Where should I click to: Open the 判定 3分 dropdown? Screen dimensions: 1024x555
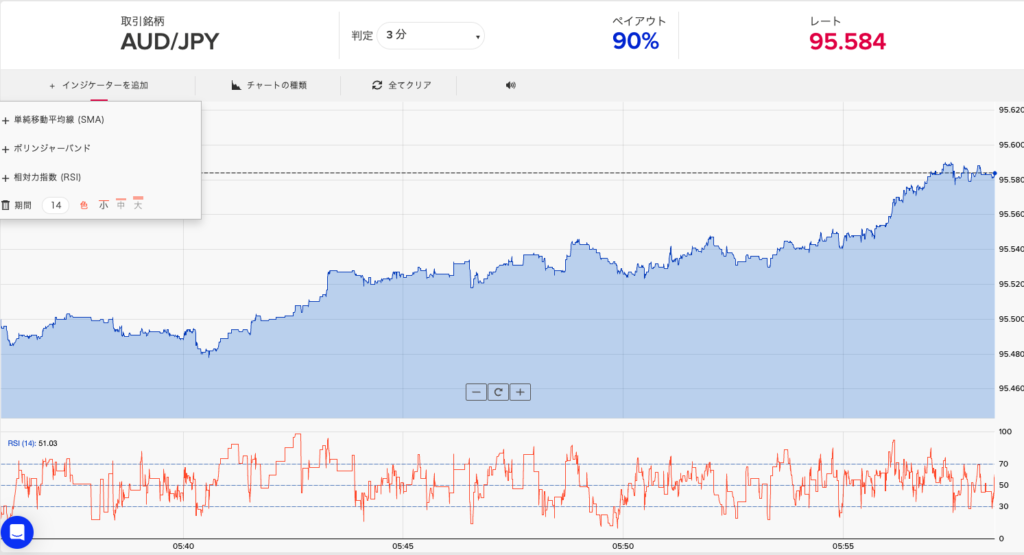[431, 35]
